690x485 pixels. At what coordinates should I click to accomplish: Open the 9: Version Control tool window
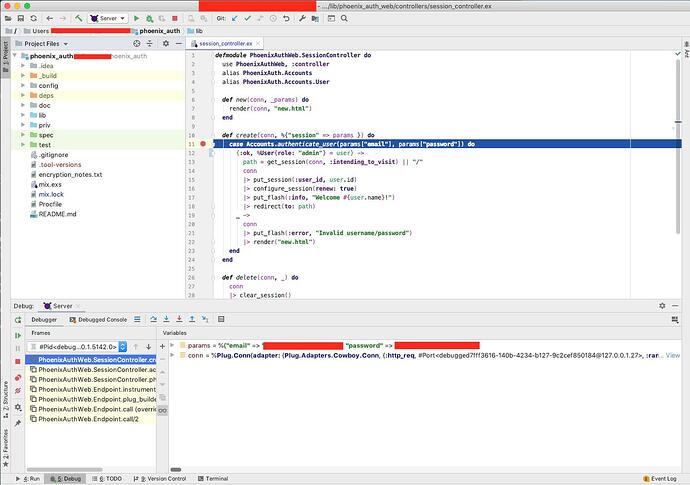click(159, 478)
